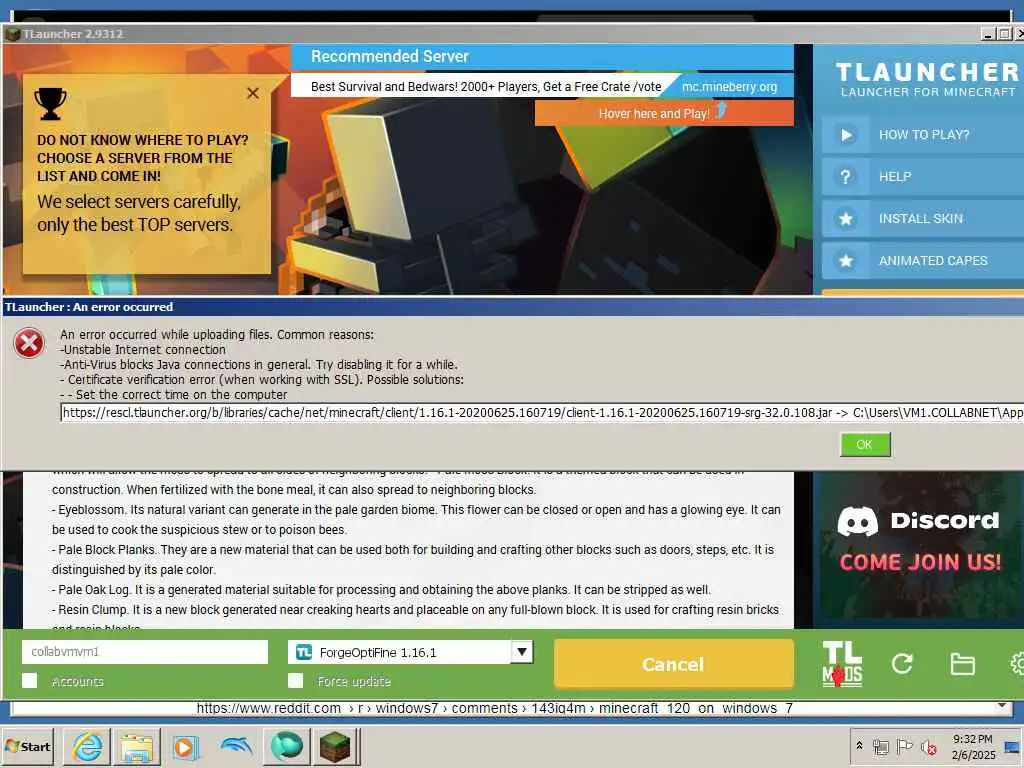Open Windows Explorer folder in taskbar
The width and height of the screenshot is (1024, 768).
137,746
